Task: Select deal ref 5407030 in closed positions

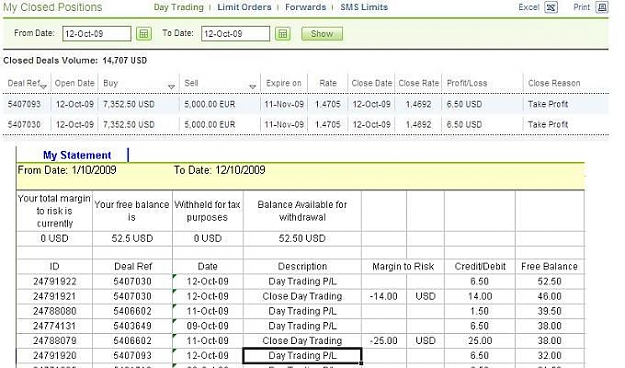Action: click(24, 125)
